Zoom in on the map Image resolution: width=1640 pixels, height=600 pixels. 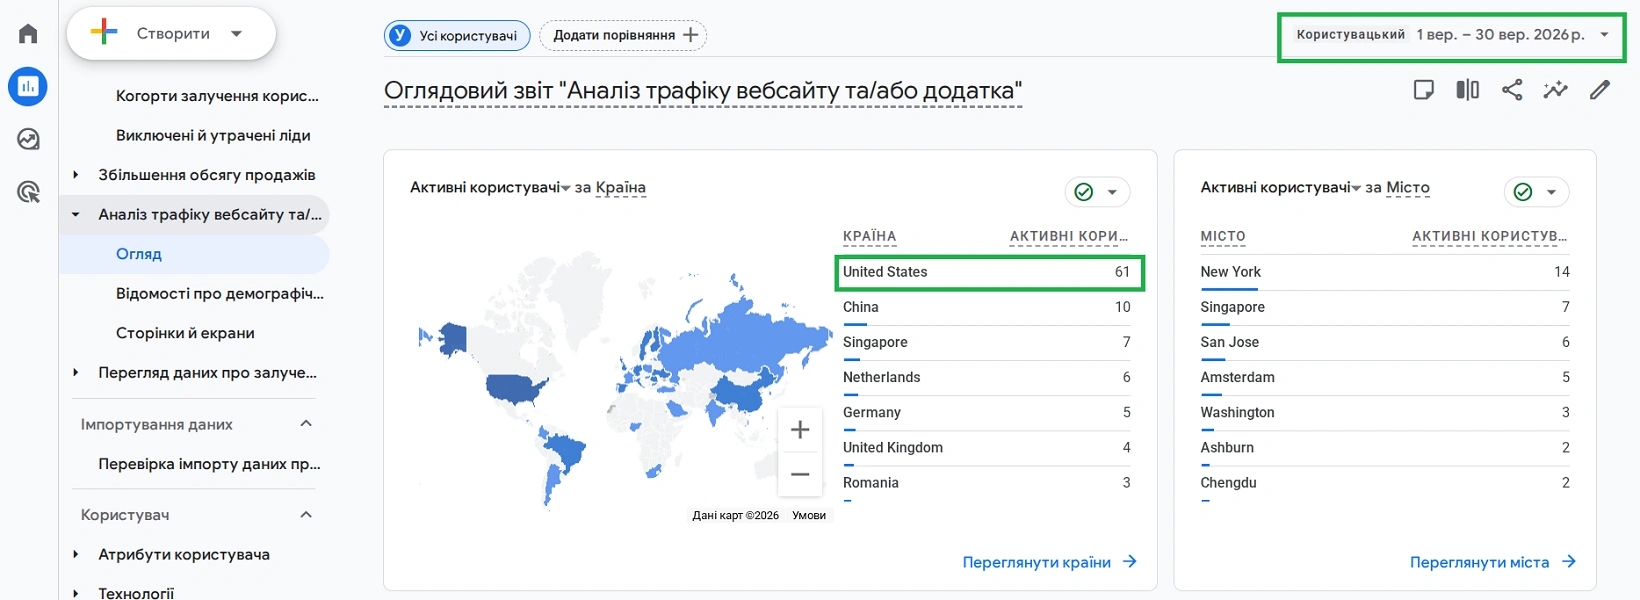click(x=800, y=430)
